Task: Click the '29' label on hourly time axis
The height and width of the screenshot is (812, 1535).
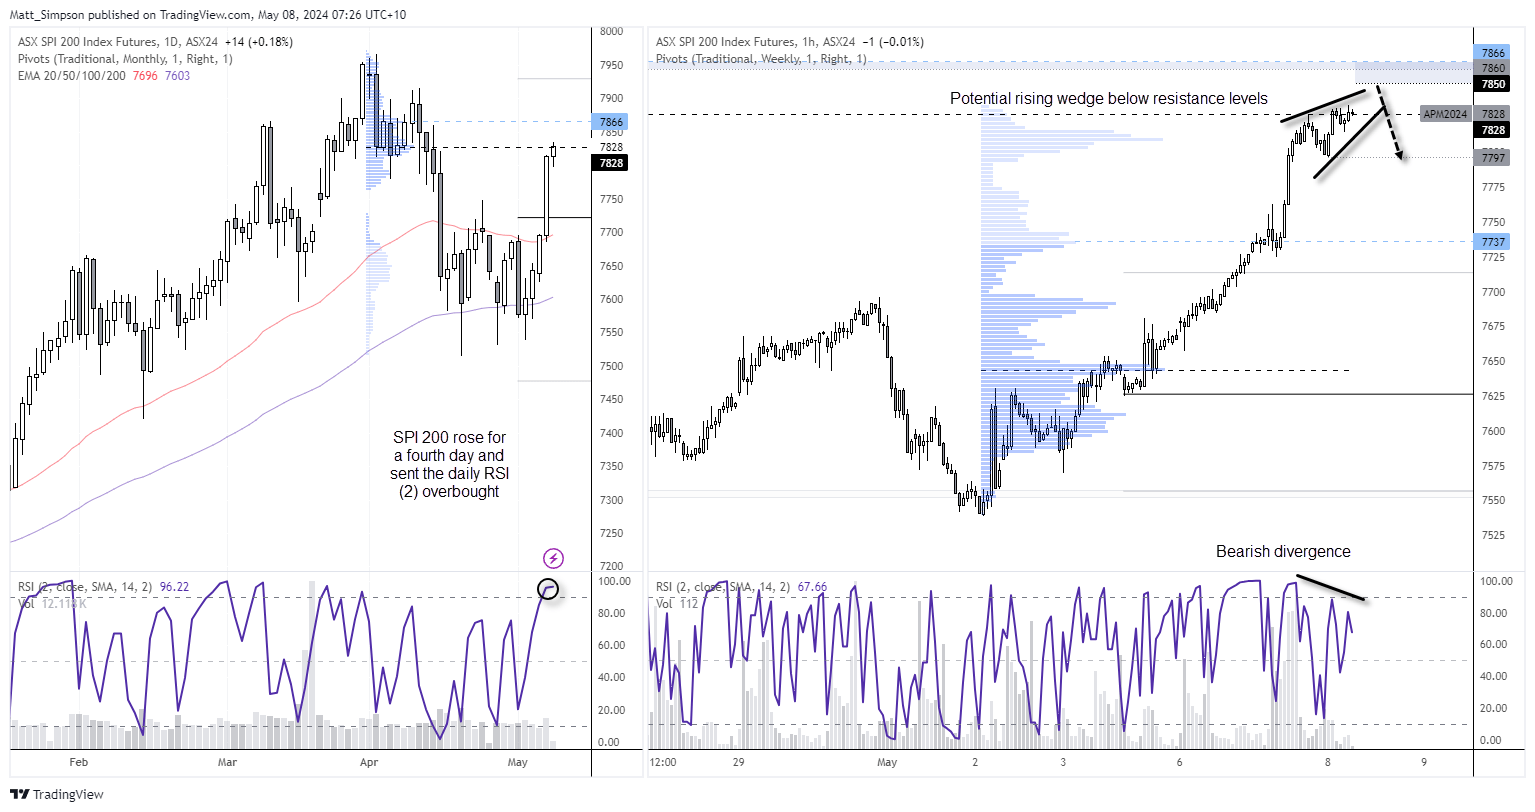Action: (738, 762)
